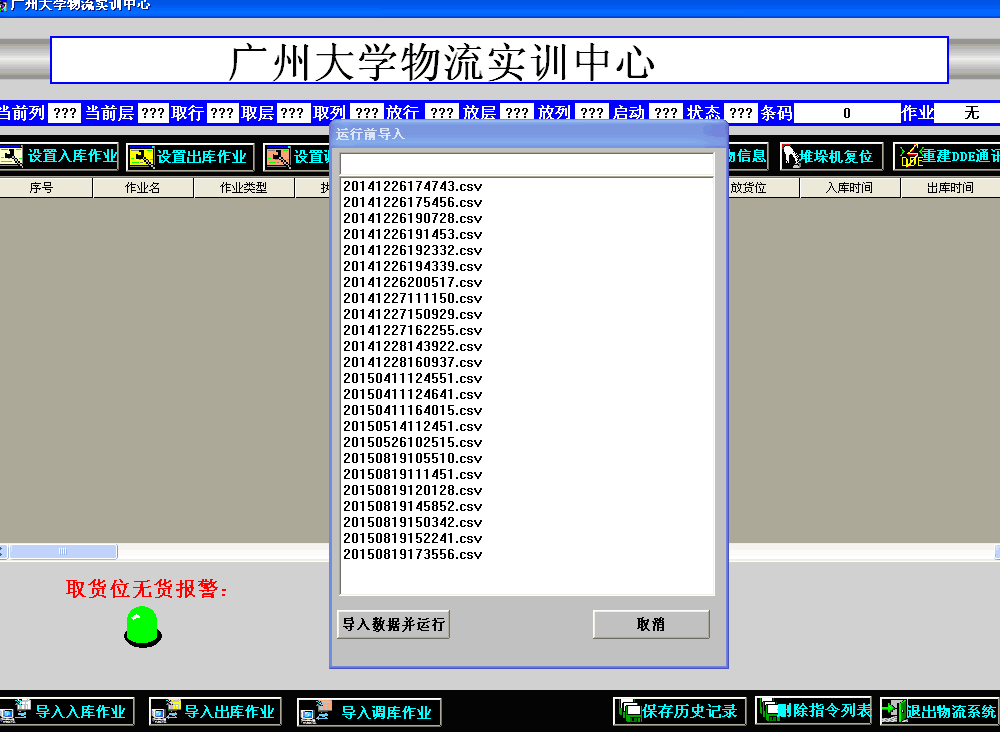The width and height of the screenshot is (1000, 732).
Task: Click the 导入出库作业 import icon
Action: point(166,712)
